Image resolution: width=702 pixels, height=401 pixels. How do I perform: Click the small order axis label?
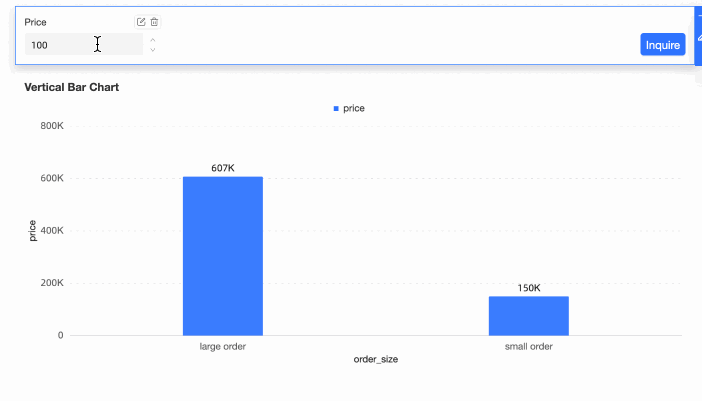pyautogui.click(x=529, y=346)
